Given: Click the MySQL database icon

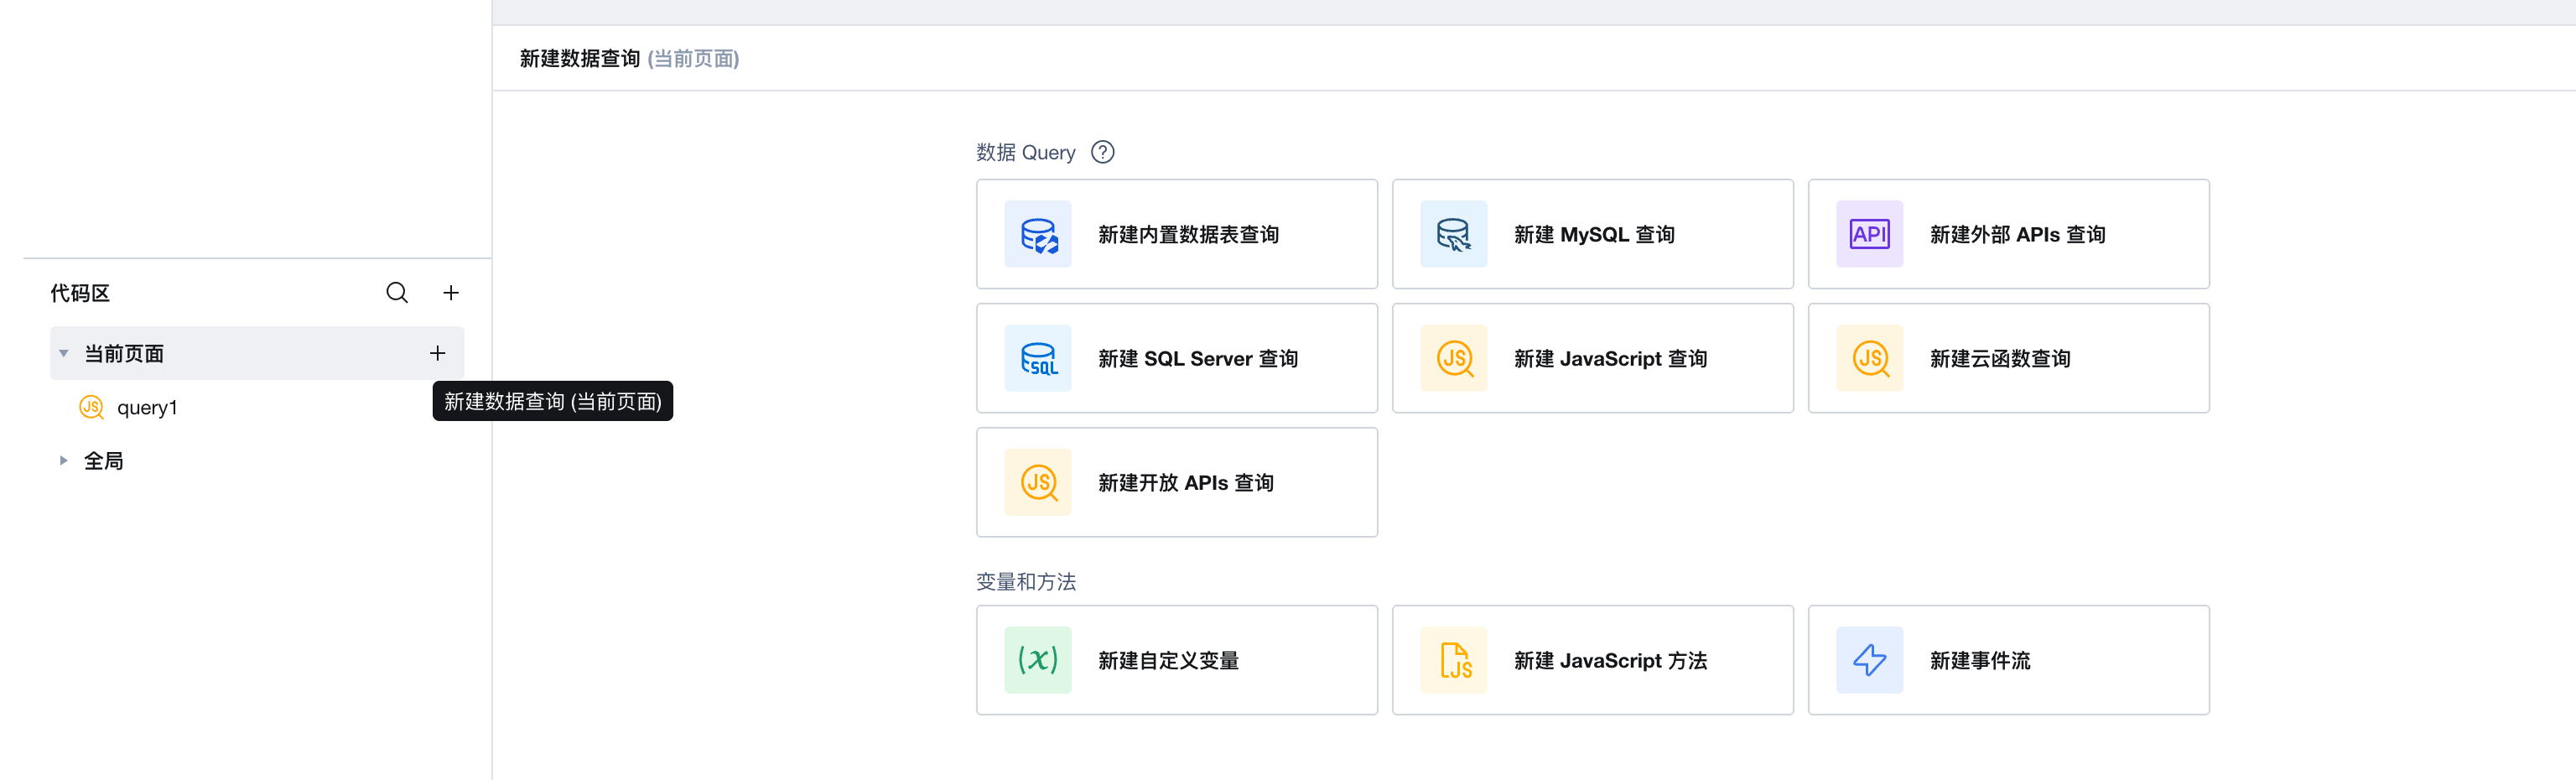Looking at the screenshot, I should click(x=1453, y=235).
